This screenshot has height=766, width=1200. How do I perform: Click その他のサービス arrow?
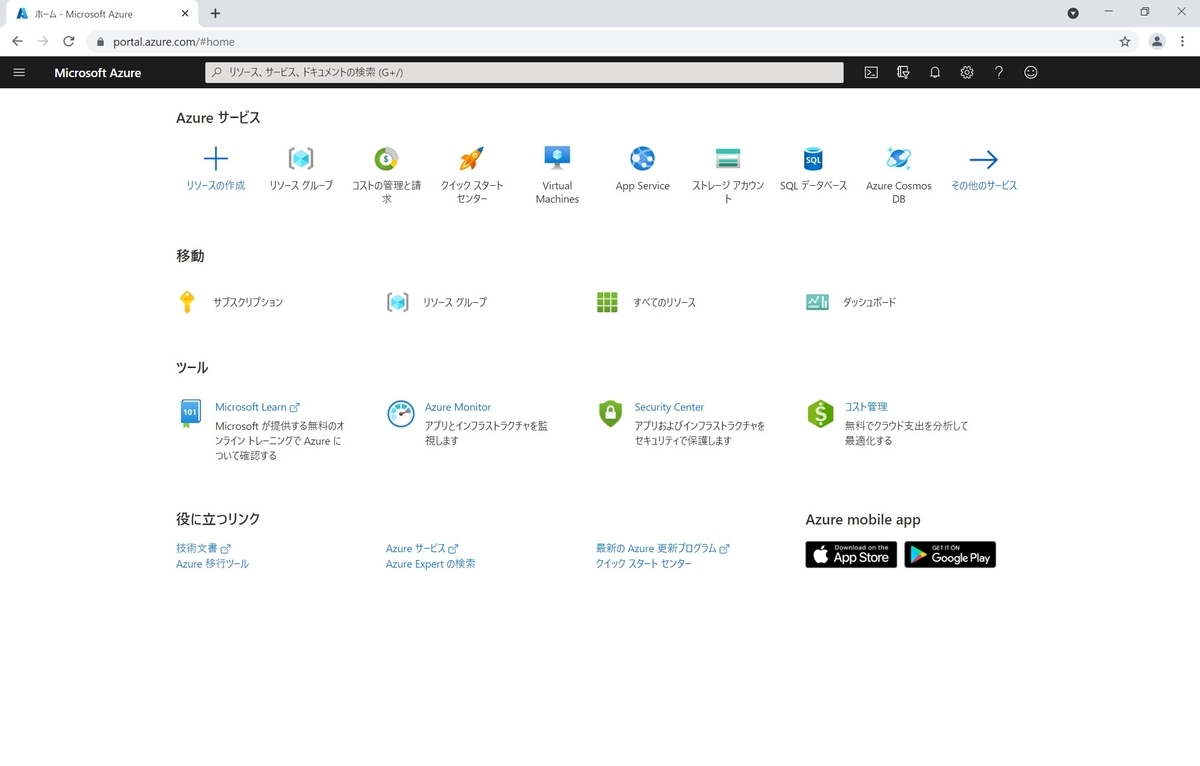coord(984,159)
